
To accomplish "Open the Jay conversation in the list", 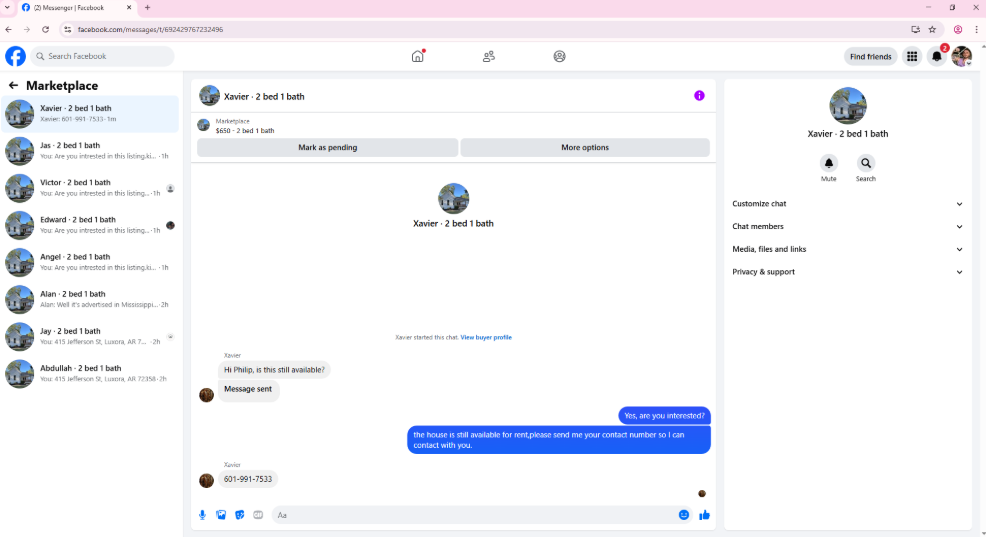I will tap(90, 336).
